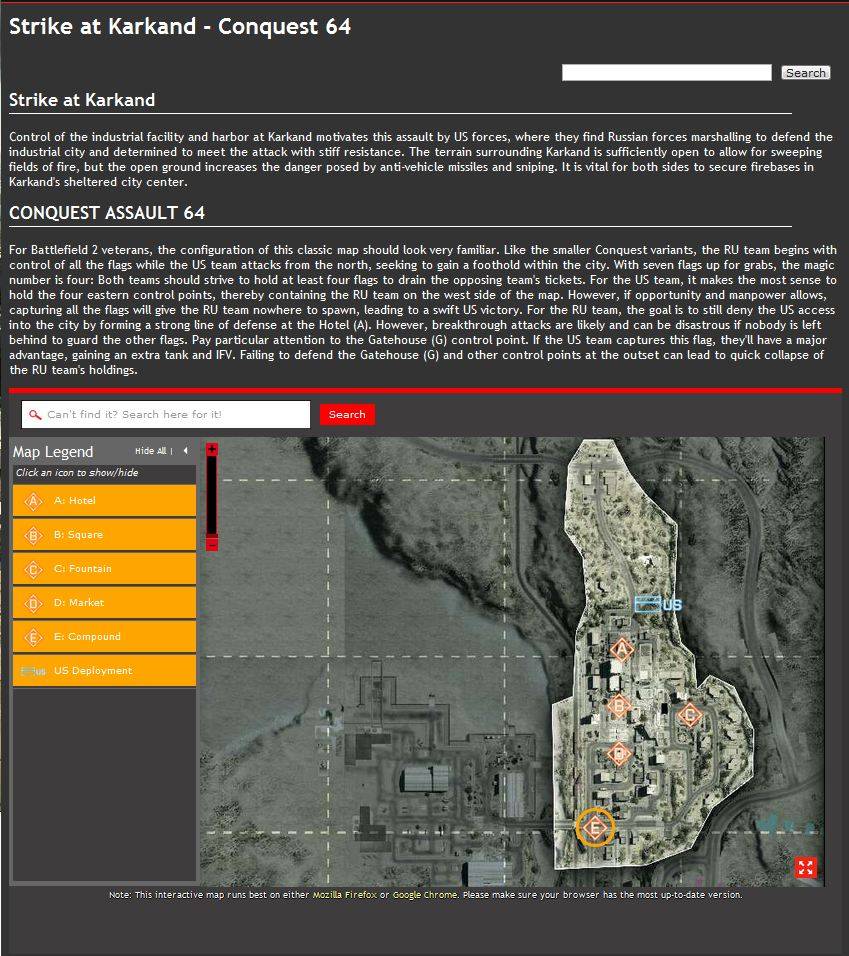Viewport: 849px width, 956px height.
Task: Focus the top search text field
Action: tap(667, 73)
